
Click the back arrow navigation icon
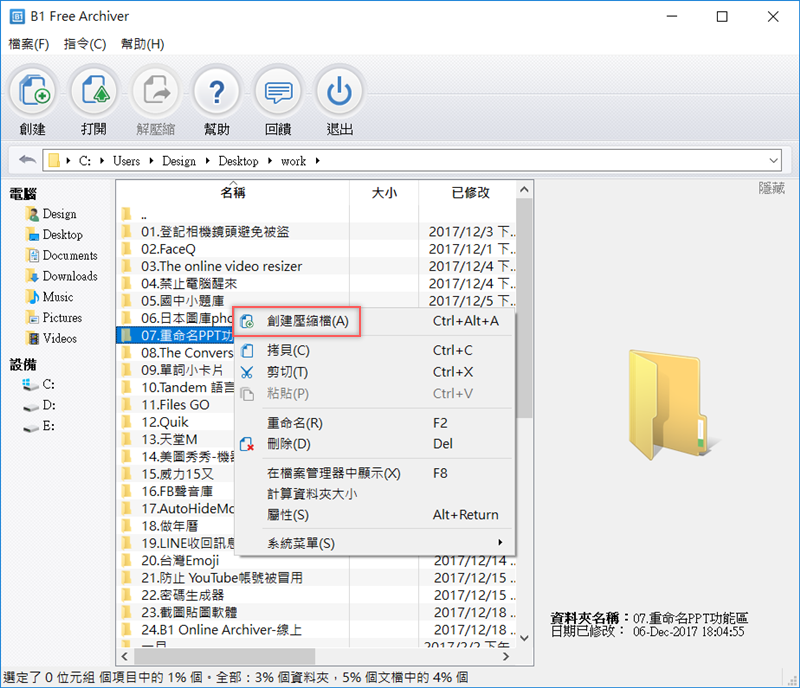coord(27,160)
